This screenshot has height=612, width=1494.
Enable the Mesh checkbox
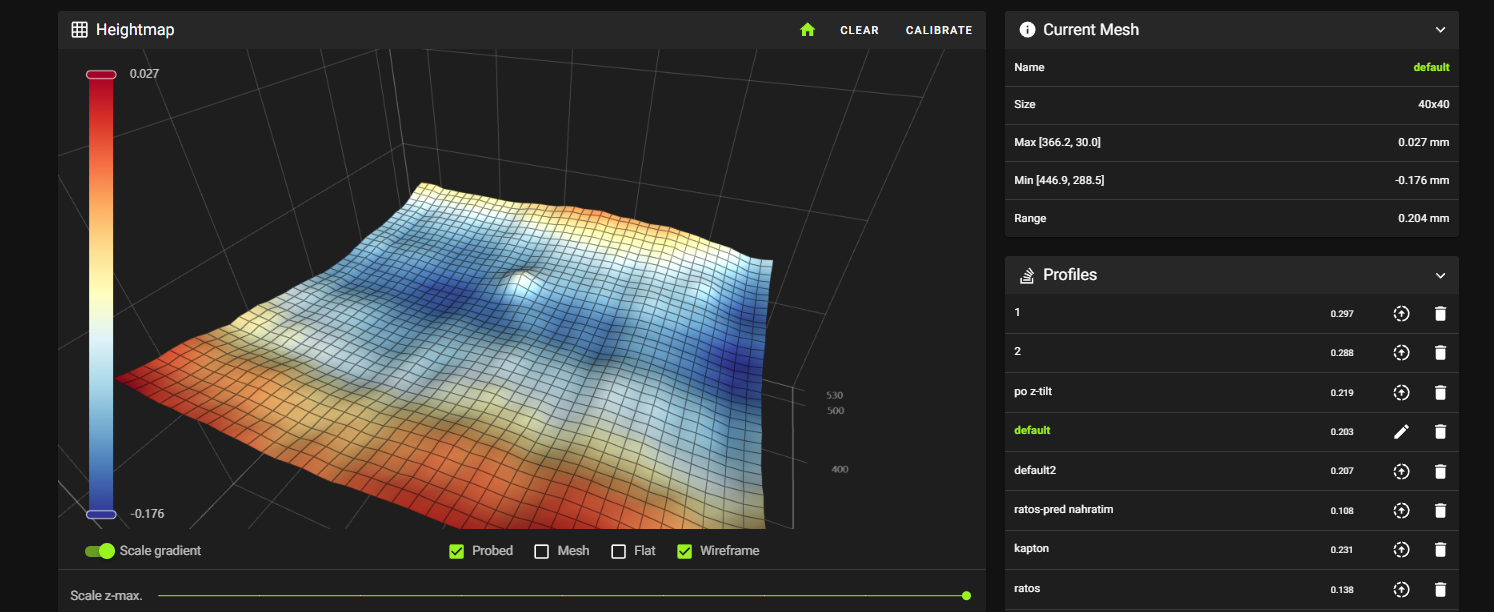point(542,551)
